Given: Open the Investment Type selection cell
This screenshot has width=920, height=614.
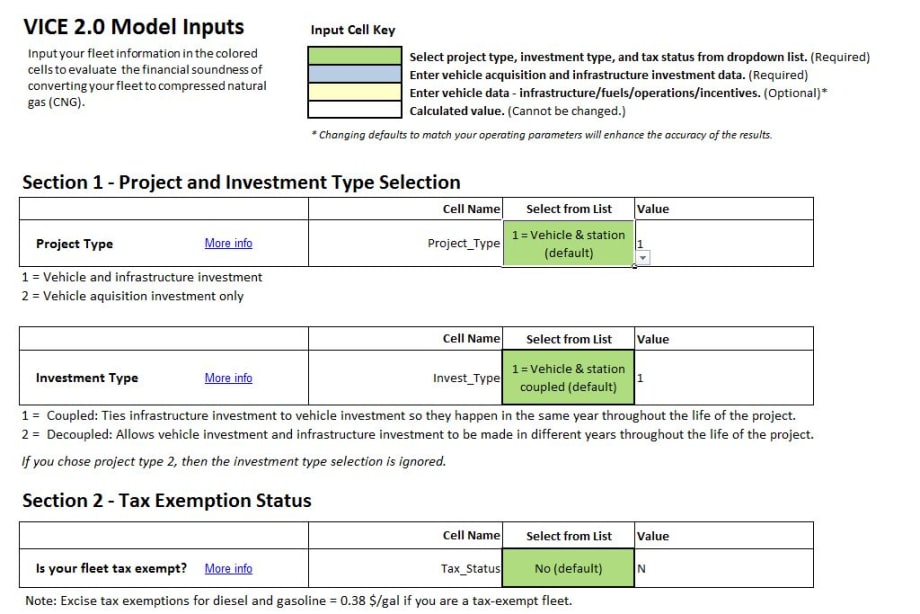Looking at the screenshot, I should pyautogui.click(x=568, y=378).
